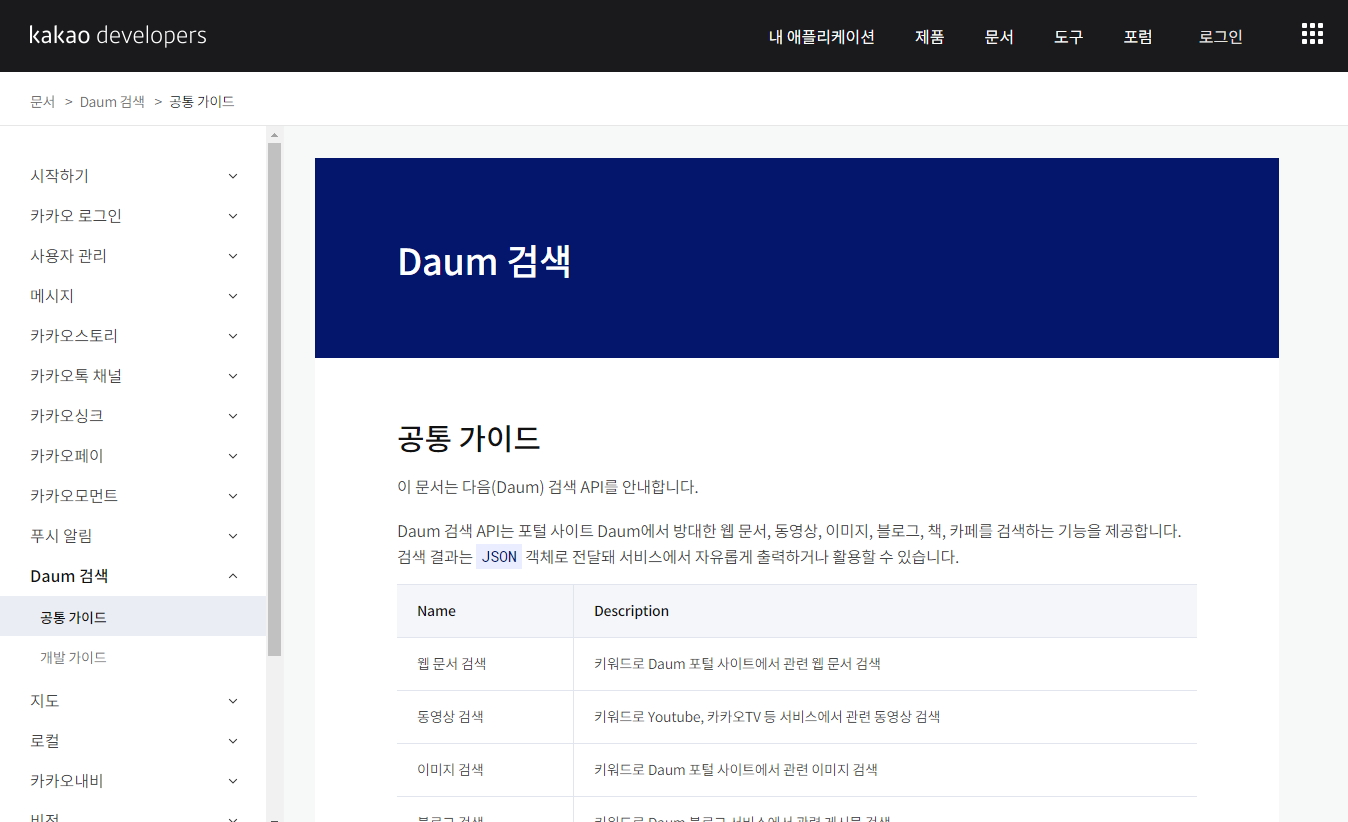Click the 공통 가이드 page heading

[469, 438]
